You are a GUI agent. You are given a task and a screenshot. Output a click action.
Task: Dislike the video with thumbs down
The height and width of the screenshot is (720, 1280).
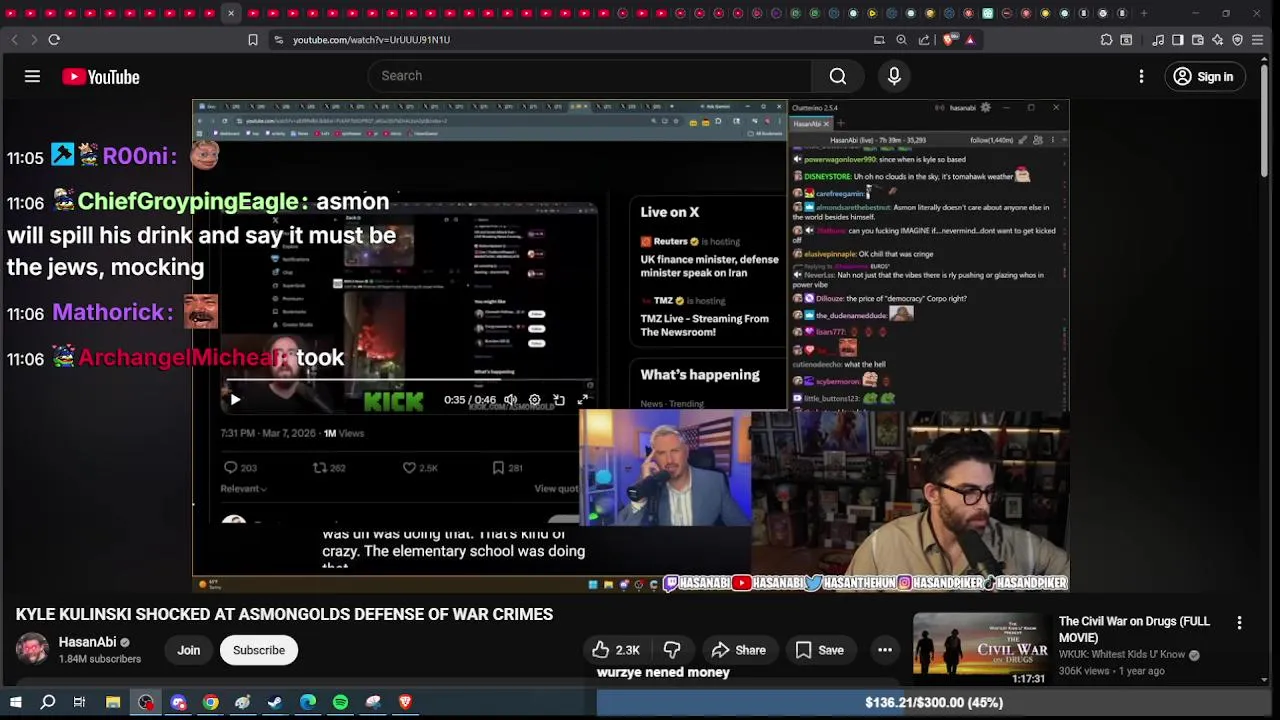coord(672,650)
